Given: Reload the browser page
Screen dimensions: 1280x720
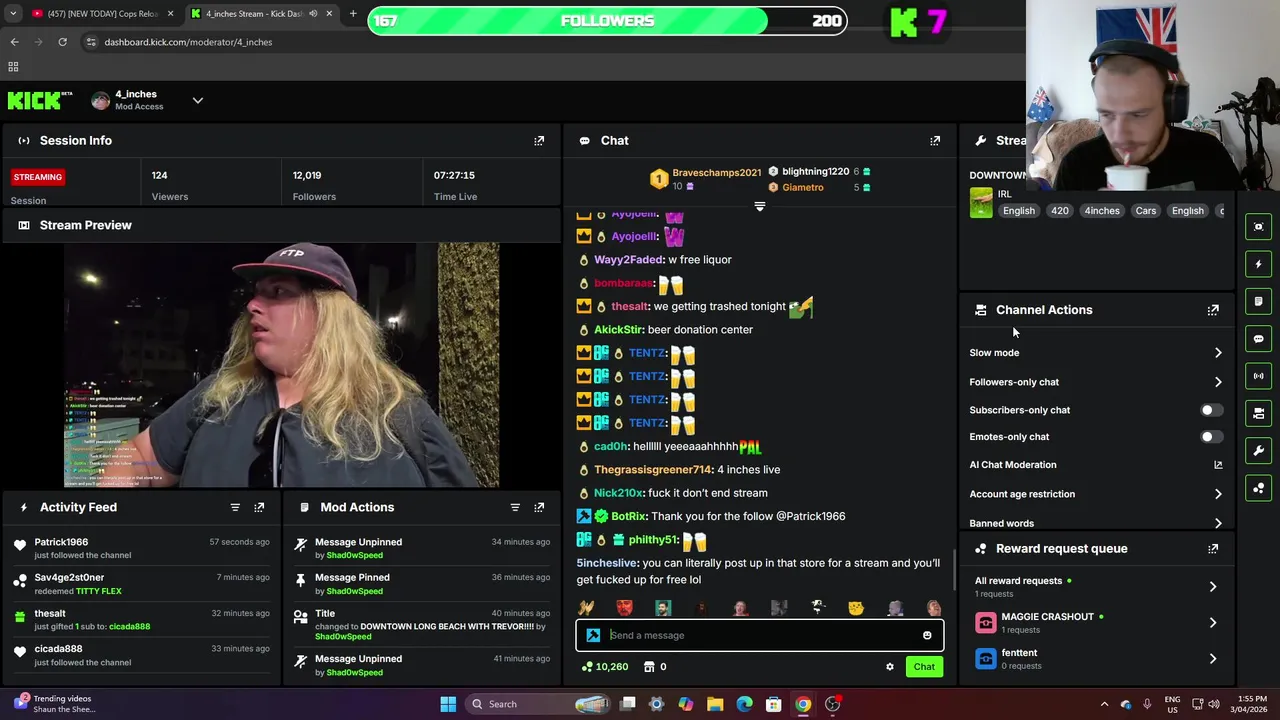Looking at the screenshot, I should [62, 42].
